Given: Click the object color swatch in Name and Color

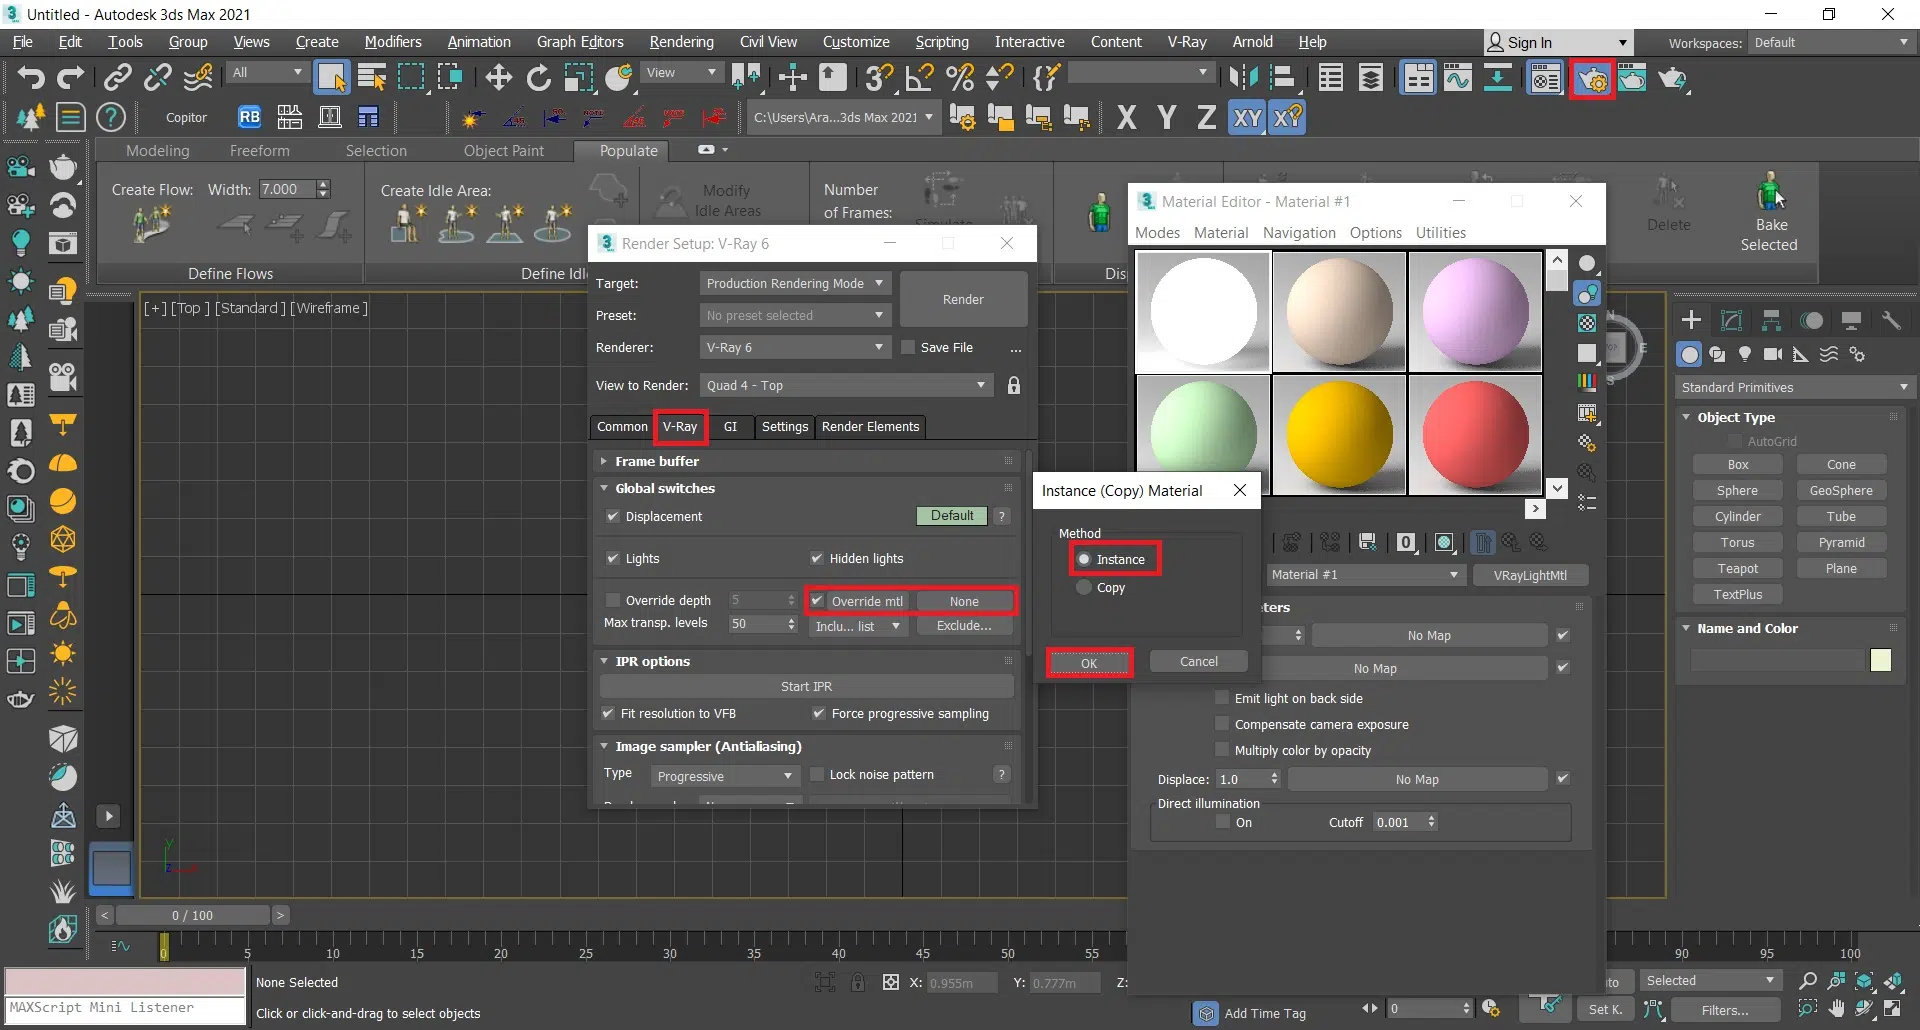Looking at the screenshot, I should pos(1880,660).
